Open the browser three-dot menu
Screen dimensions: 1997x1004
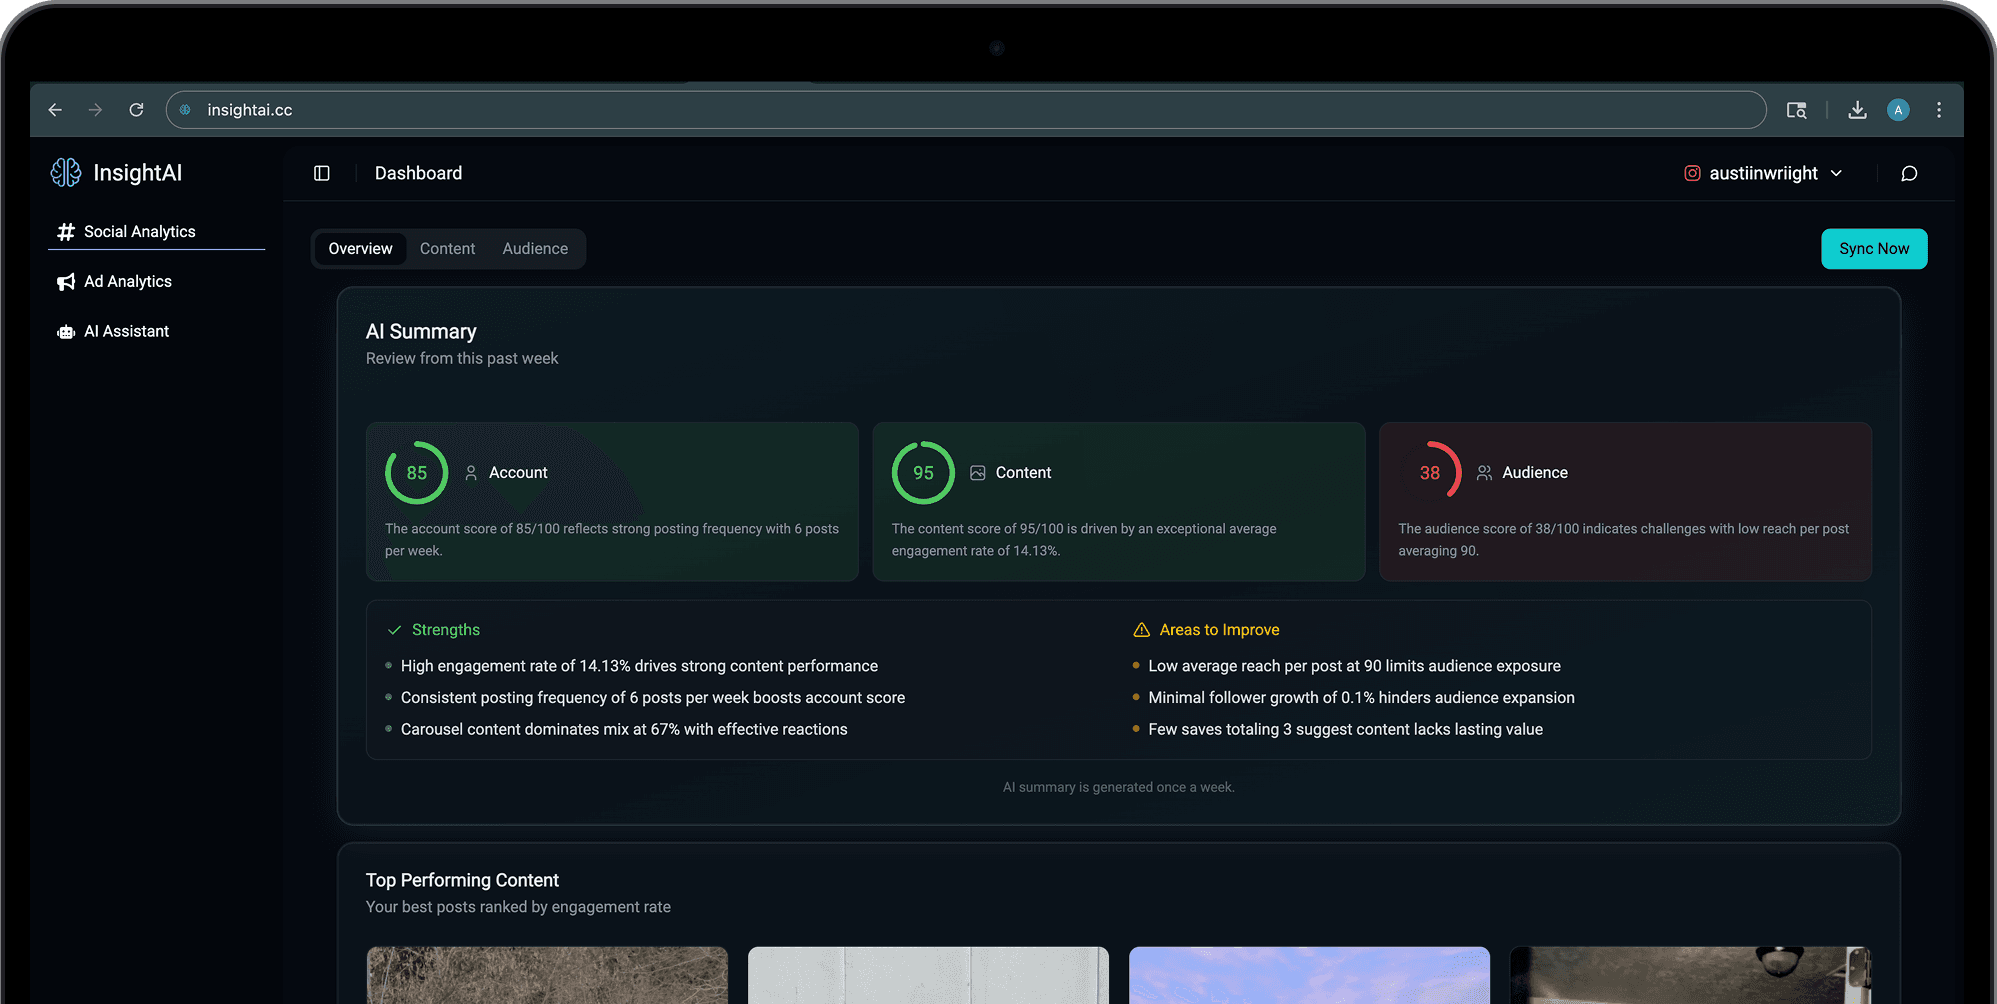(x=1939, y=110)
